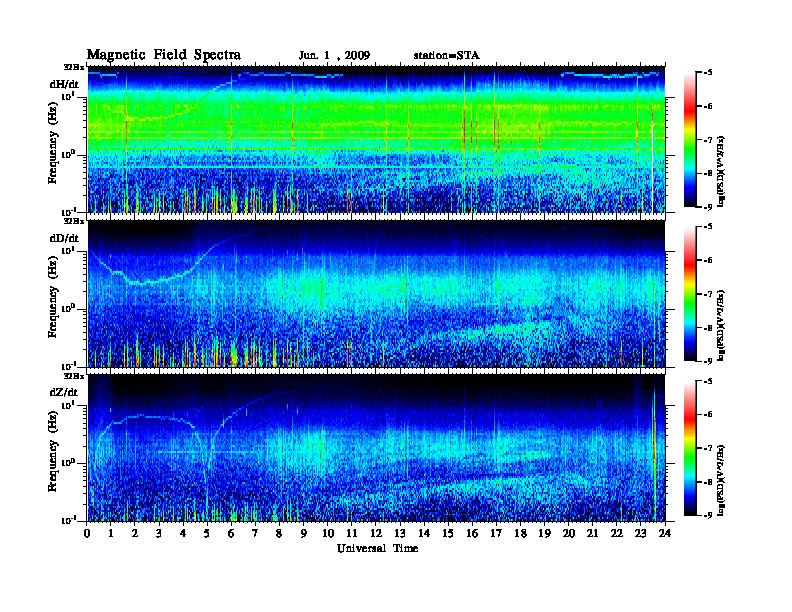
Task: Select the "22" Universal Time tick
Action: tap(617, 534)
